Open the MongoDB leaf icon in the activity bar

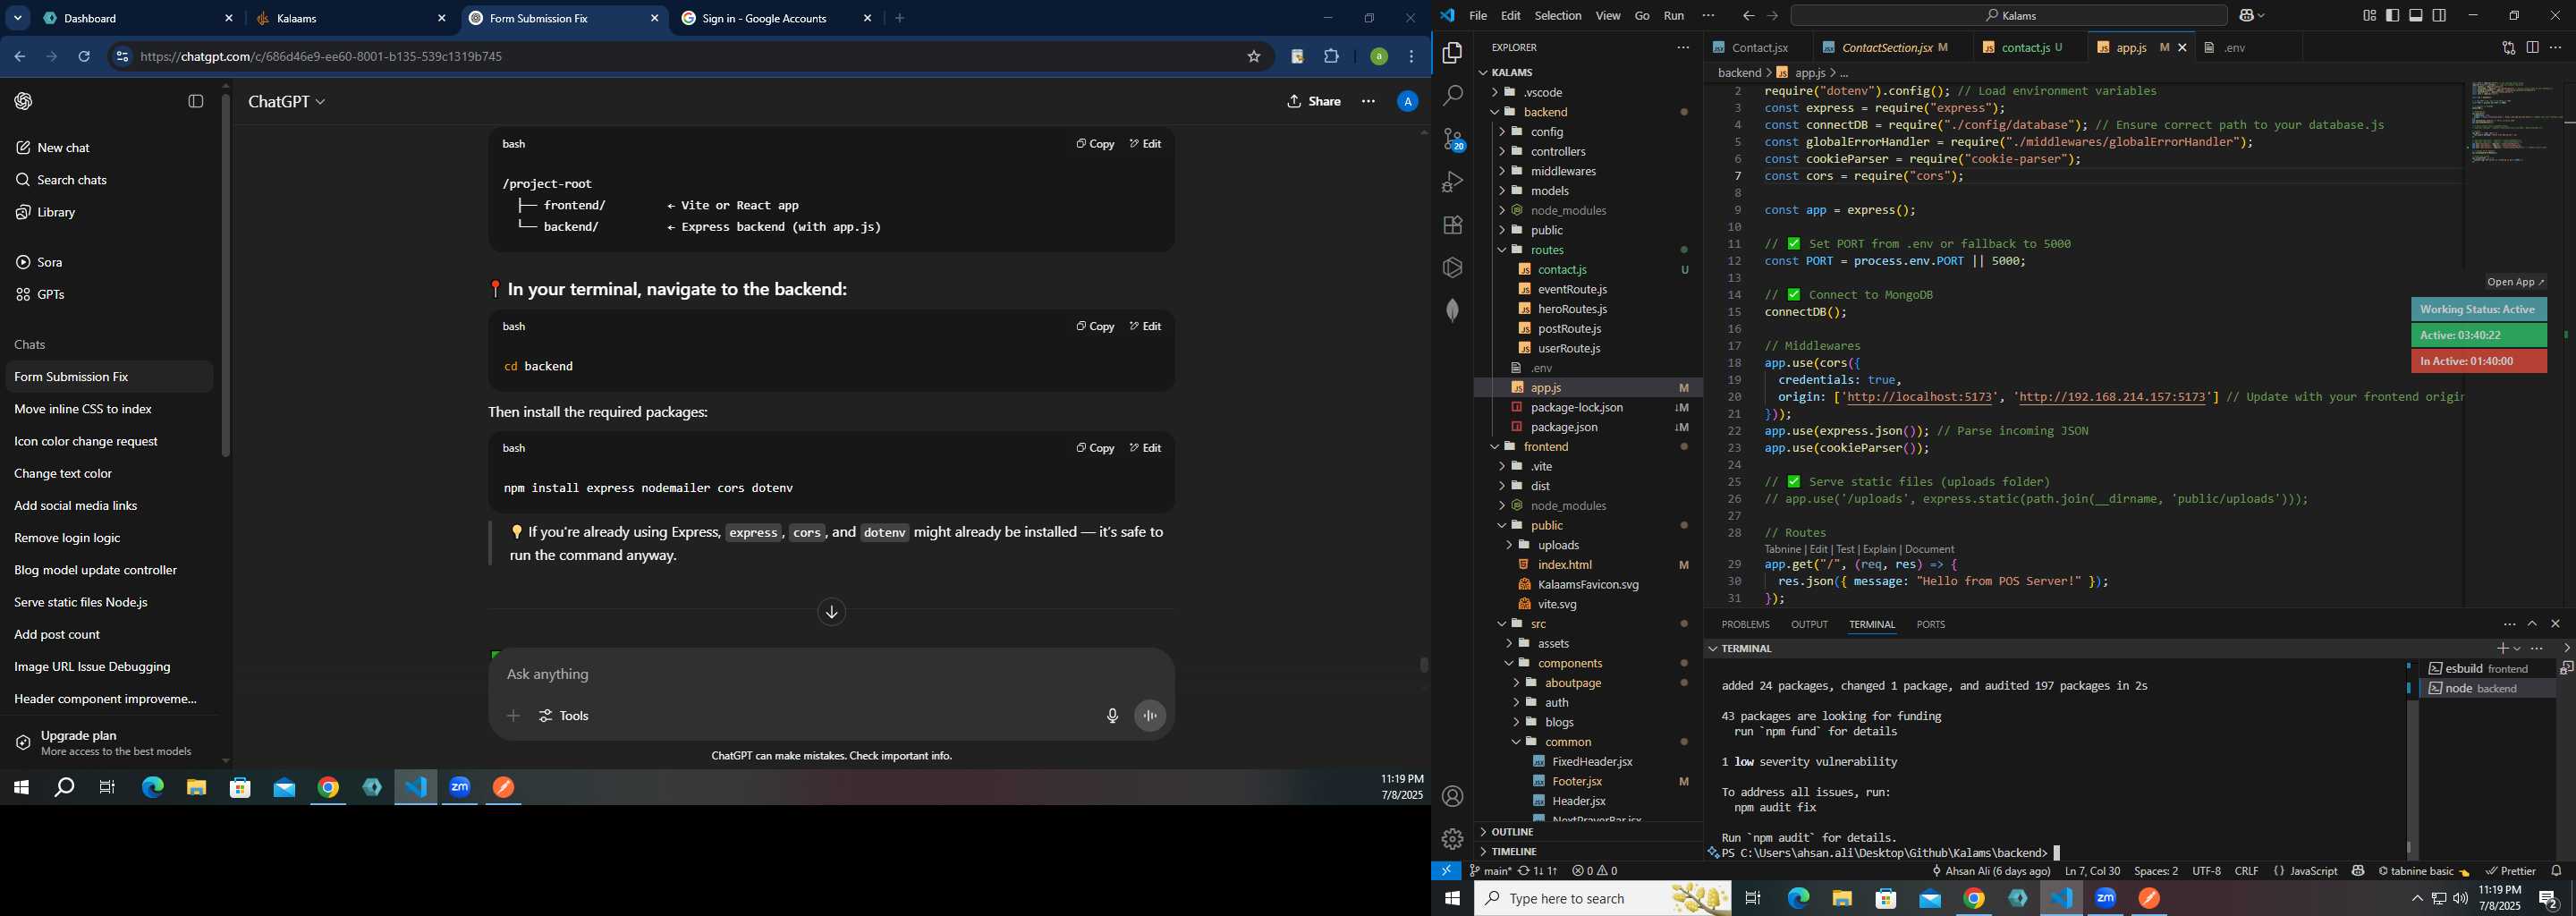pos(1452,310)
